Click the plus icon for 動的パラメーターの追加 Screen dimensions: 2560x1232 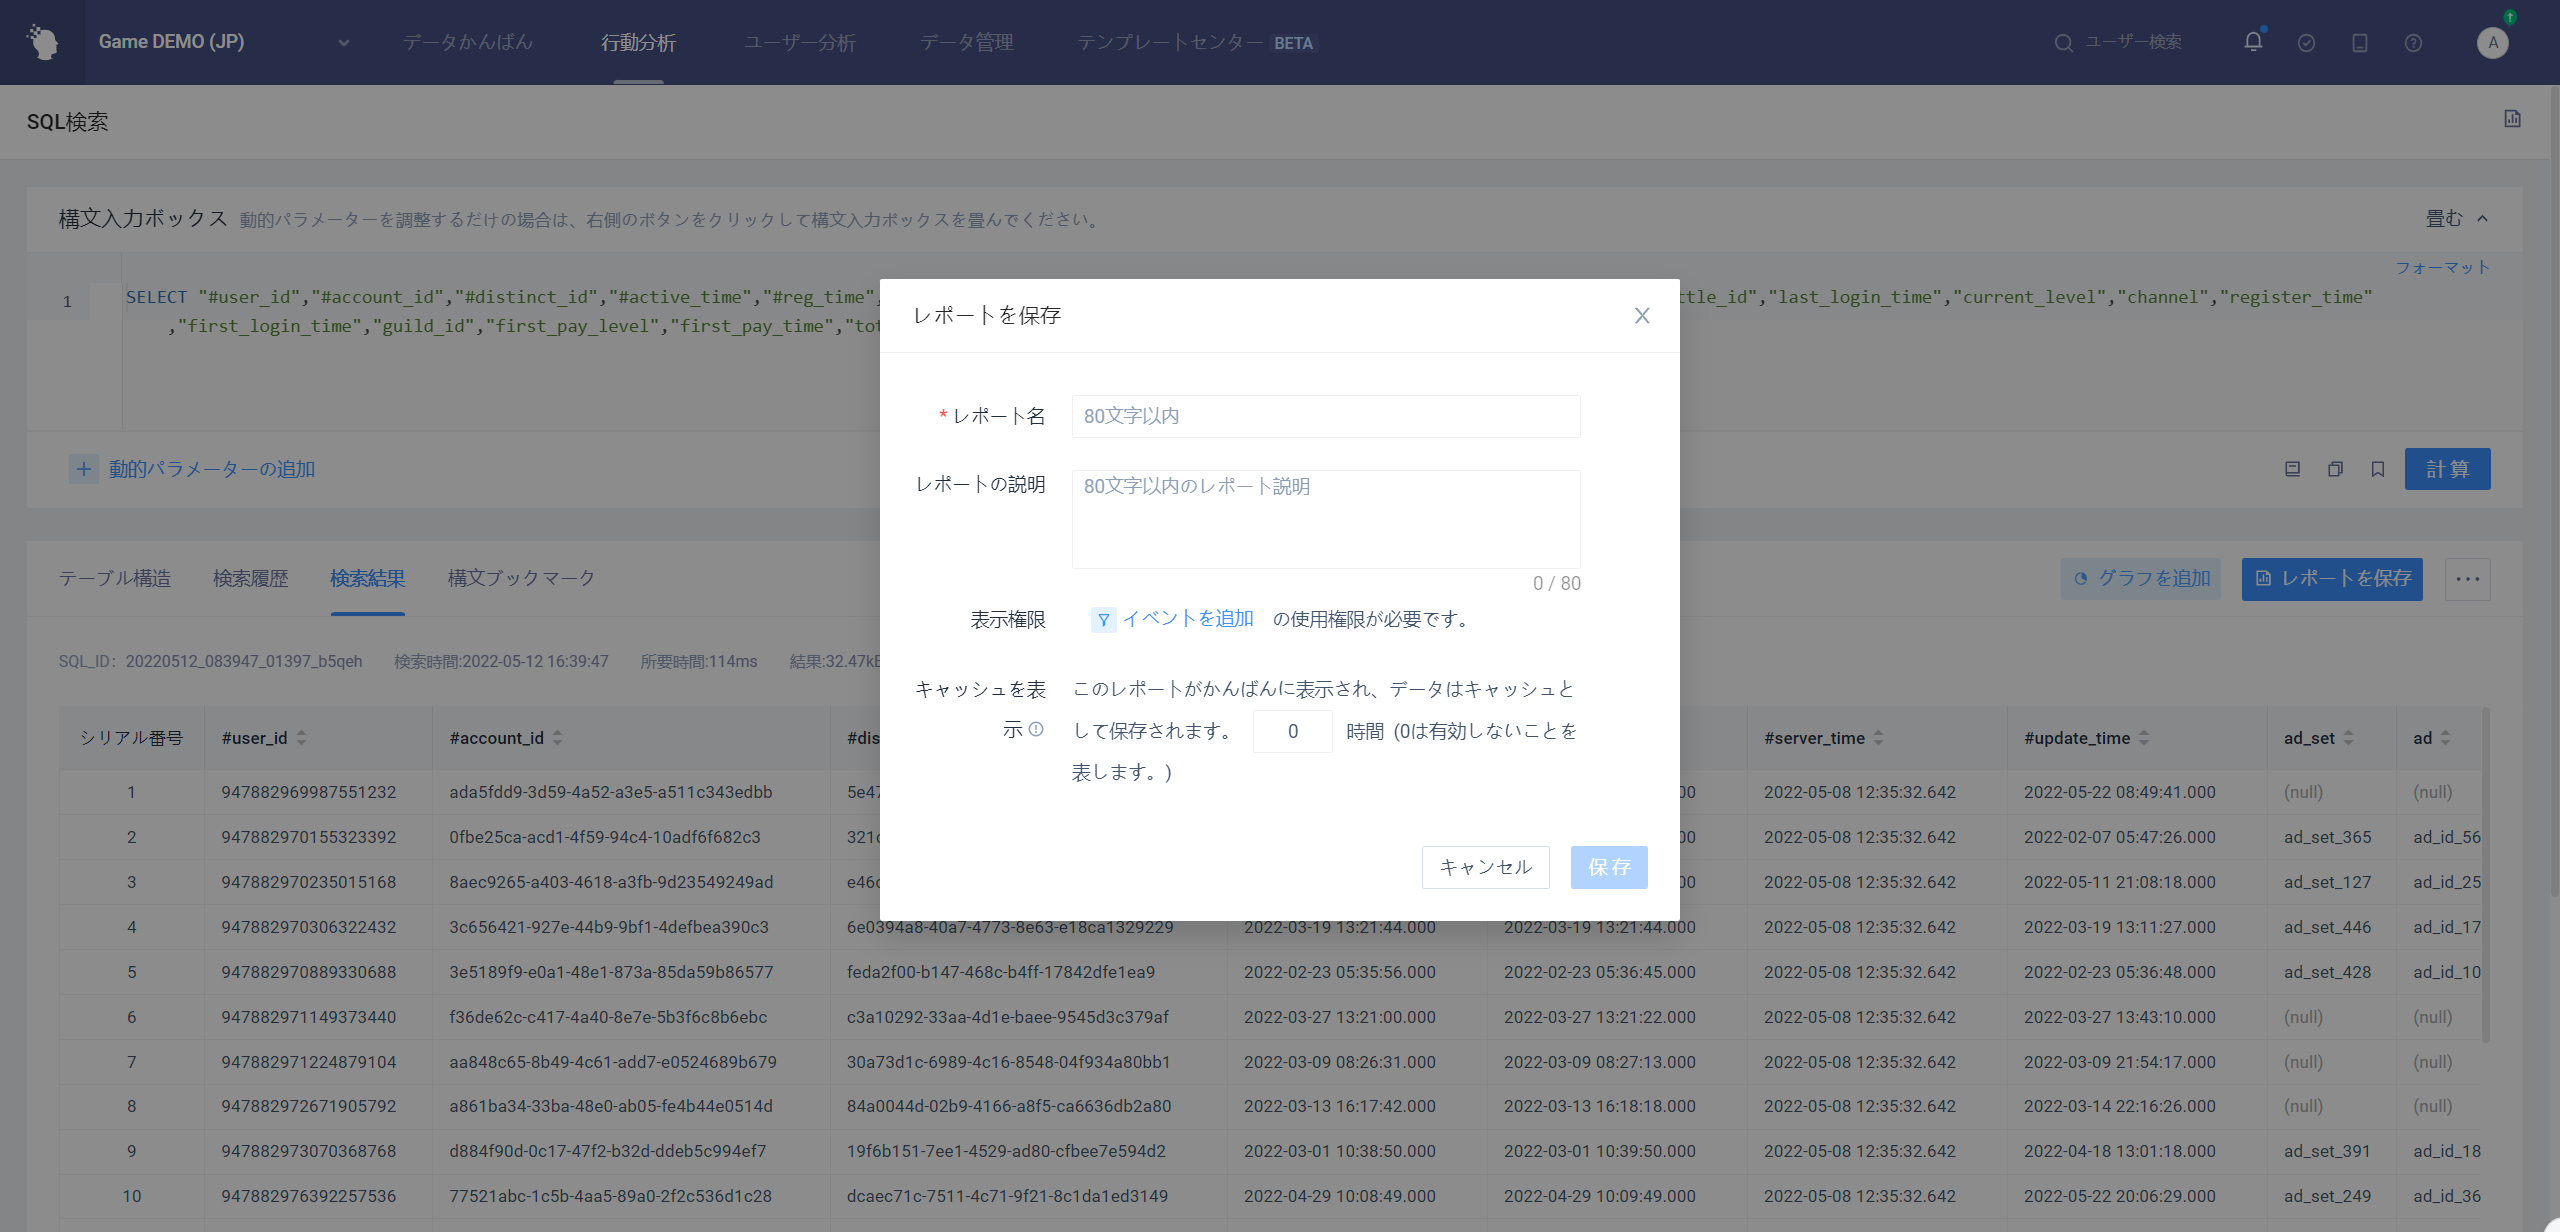point(84,469)
